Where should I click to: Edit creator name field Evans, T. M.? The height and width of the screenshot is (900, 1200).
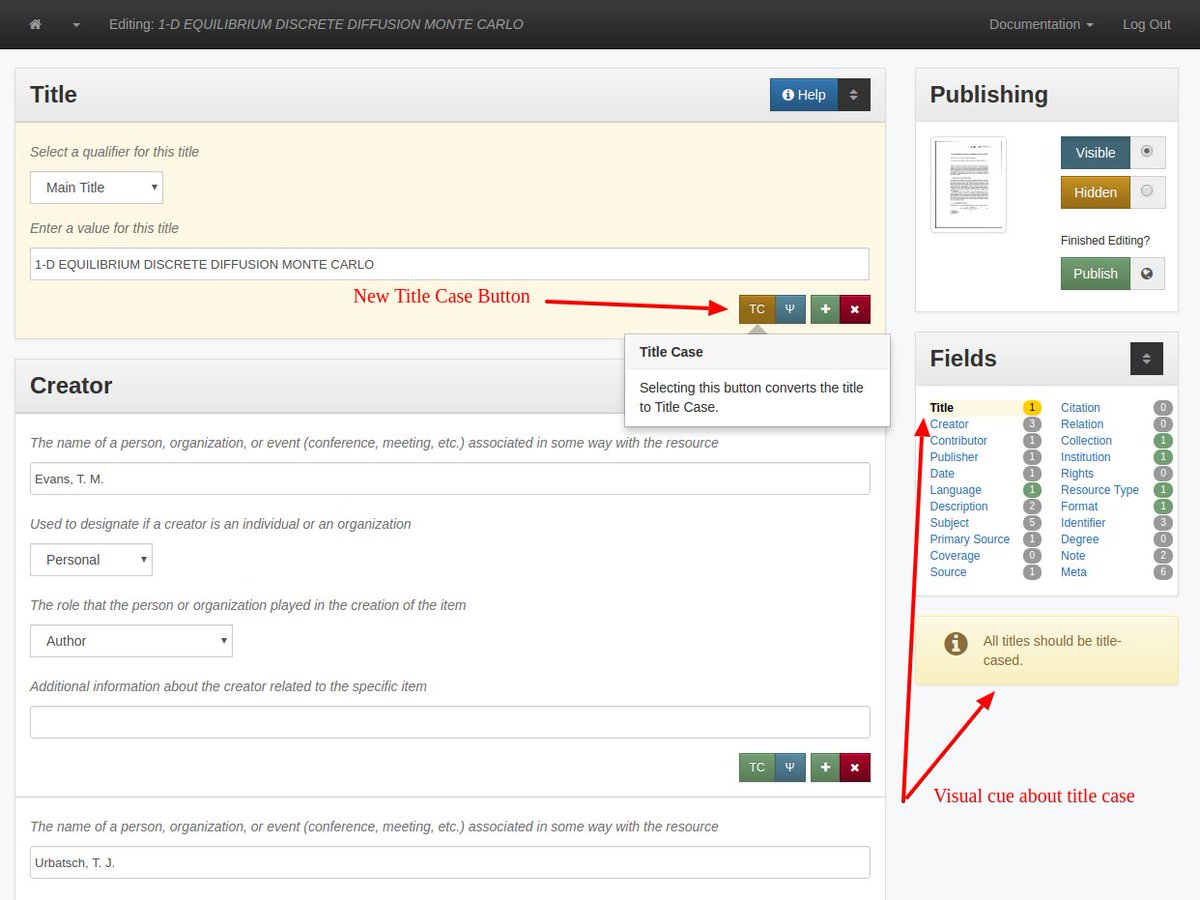click(450, 478)
